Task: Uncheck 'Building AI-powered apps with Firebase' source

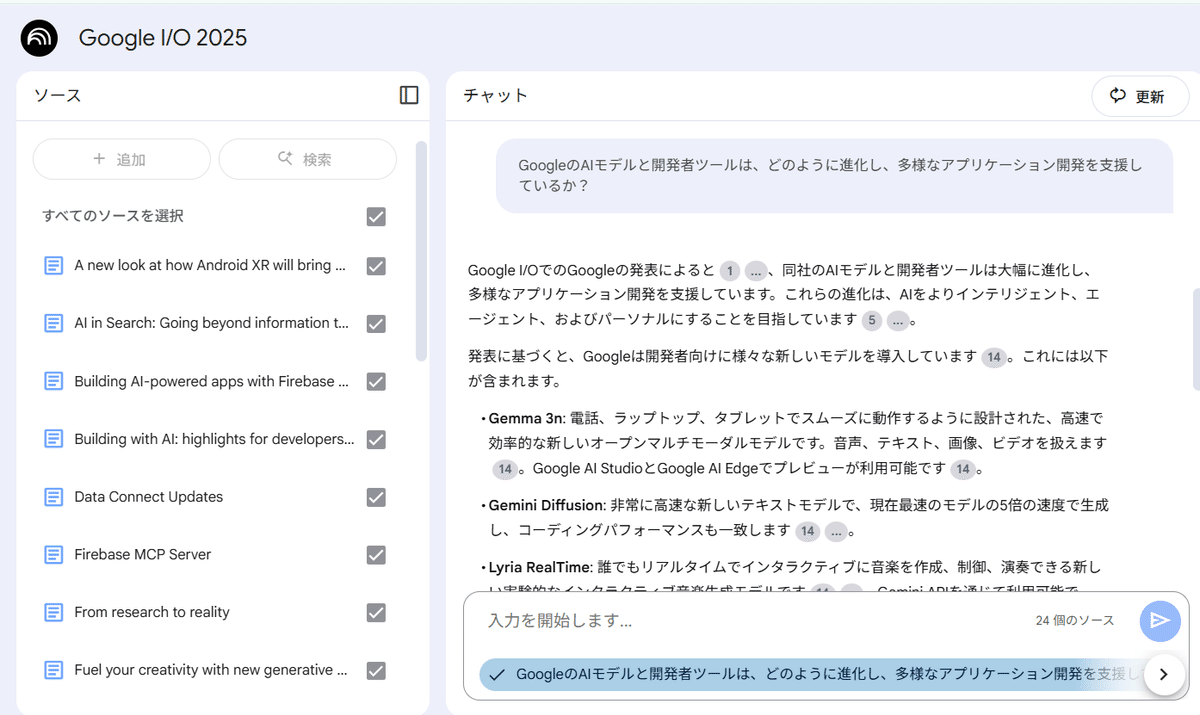Action: point(376,382)
